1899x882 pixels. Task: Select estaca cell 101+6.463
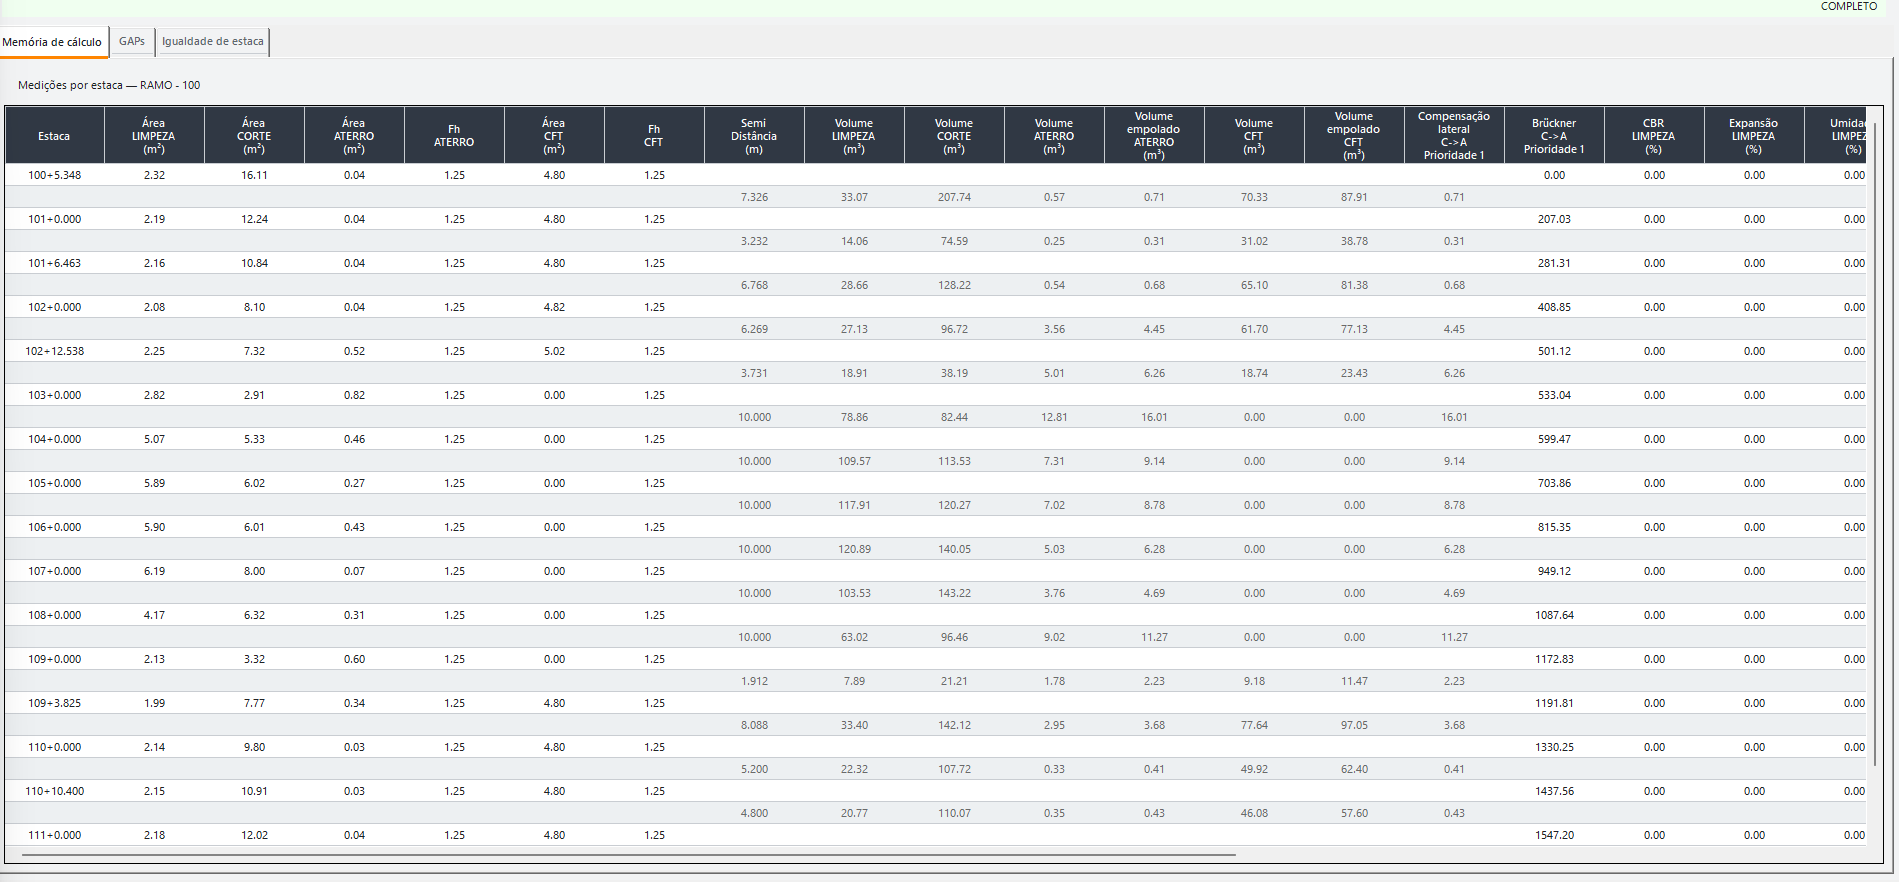click(x=54, y=263)
